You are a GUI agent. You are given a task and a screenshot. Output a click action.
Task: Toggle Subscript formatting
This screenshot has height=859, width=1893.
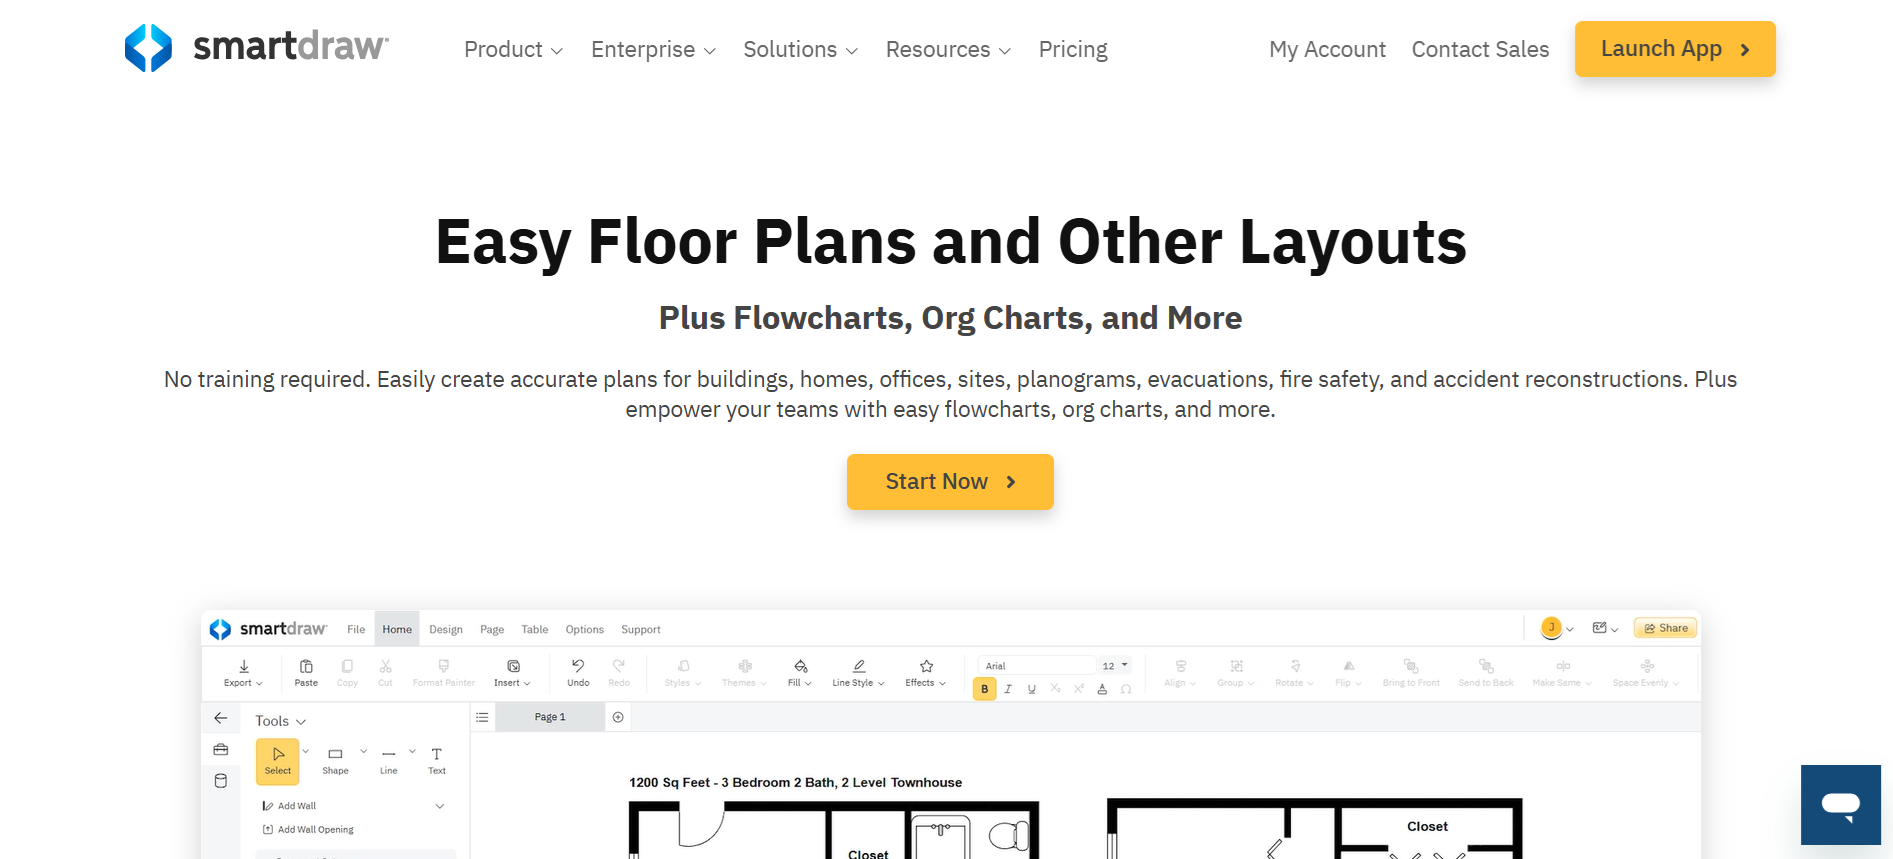tap(1055, 689)
